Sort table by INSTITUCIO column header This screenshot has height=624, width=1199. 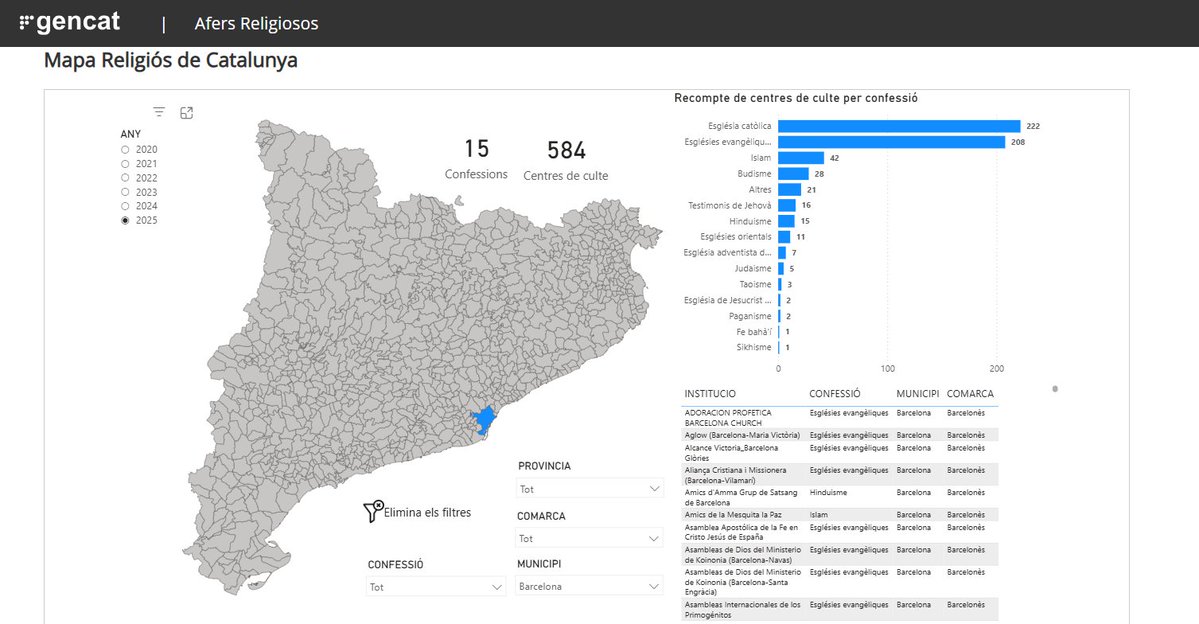coord(710,394)
